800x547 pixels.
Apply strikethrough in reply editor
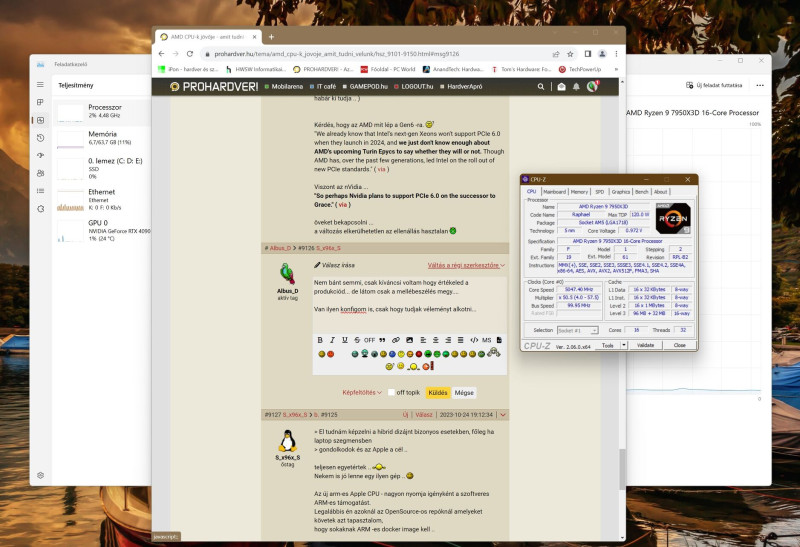pos(357,340)
